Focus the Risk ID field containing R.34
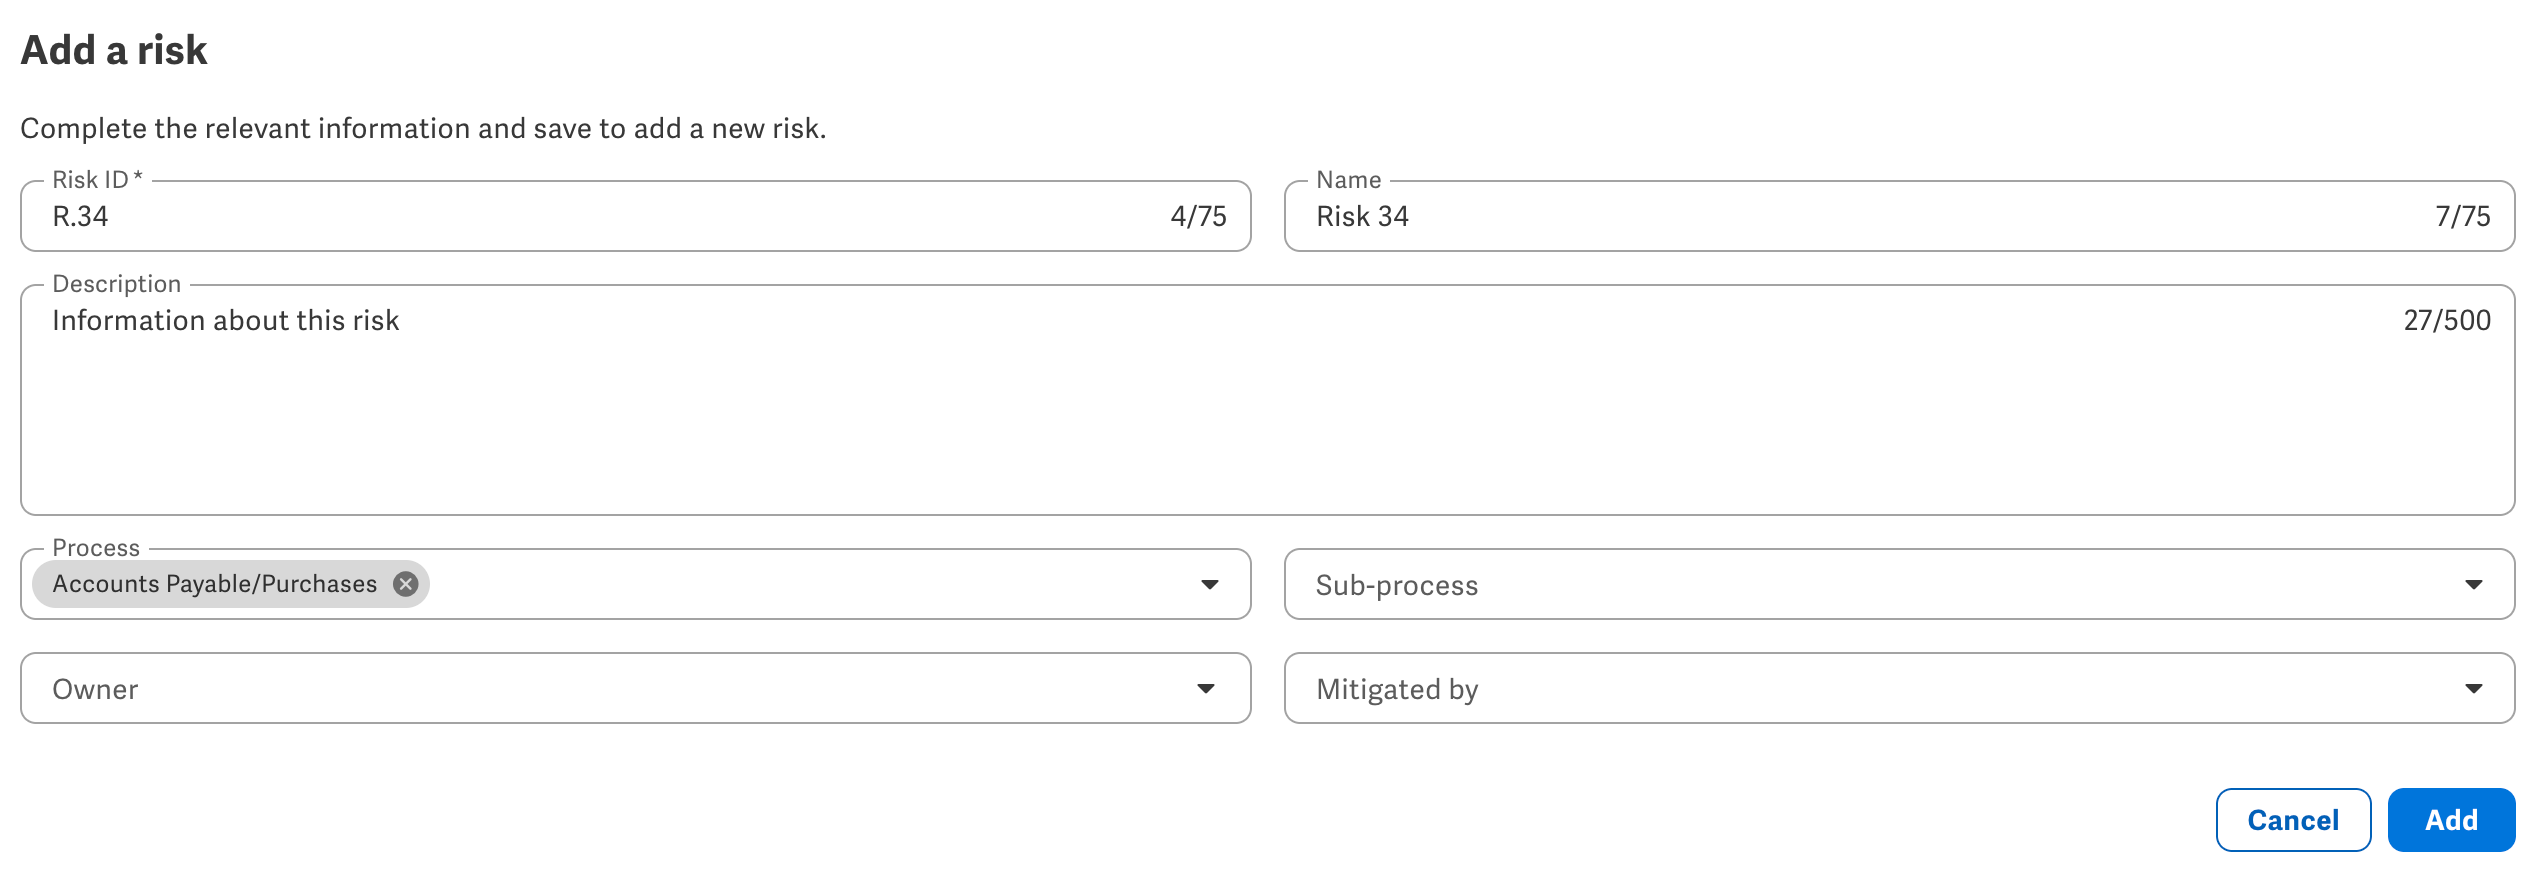The height and width of the screenshot is (878, 2532). click(x=635, y=216)
